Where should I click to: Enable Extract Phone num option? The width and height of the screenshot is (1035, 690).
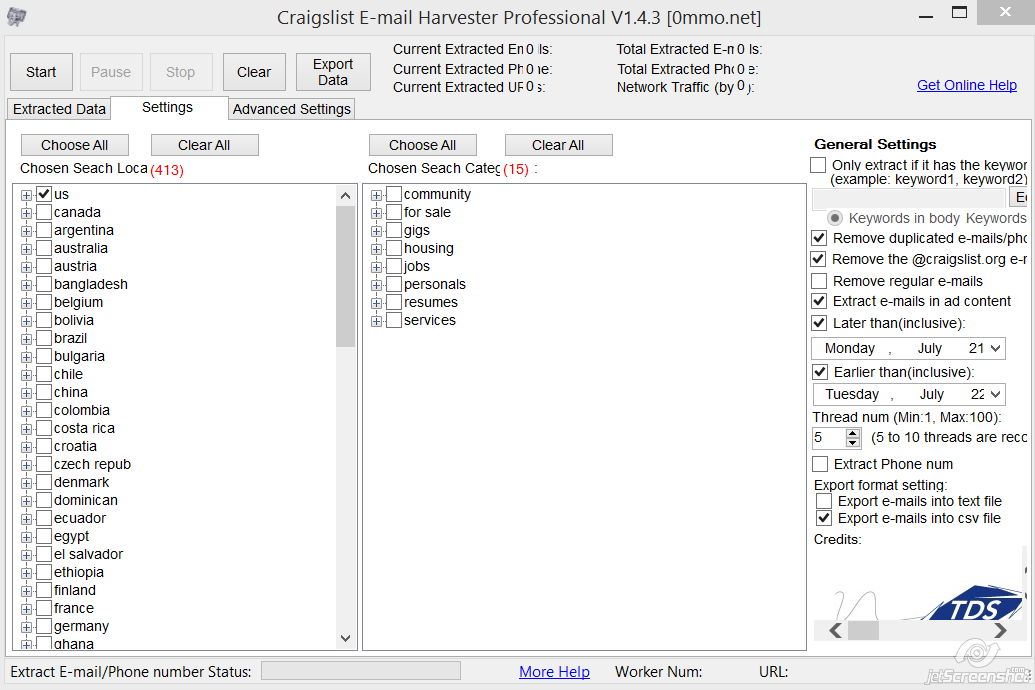point(820,464)
